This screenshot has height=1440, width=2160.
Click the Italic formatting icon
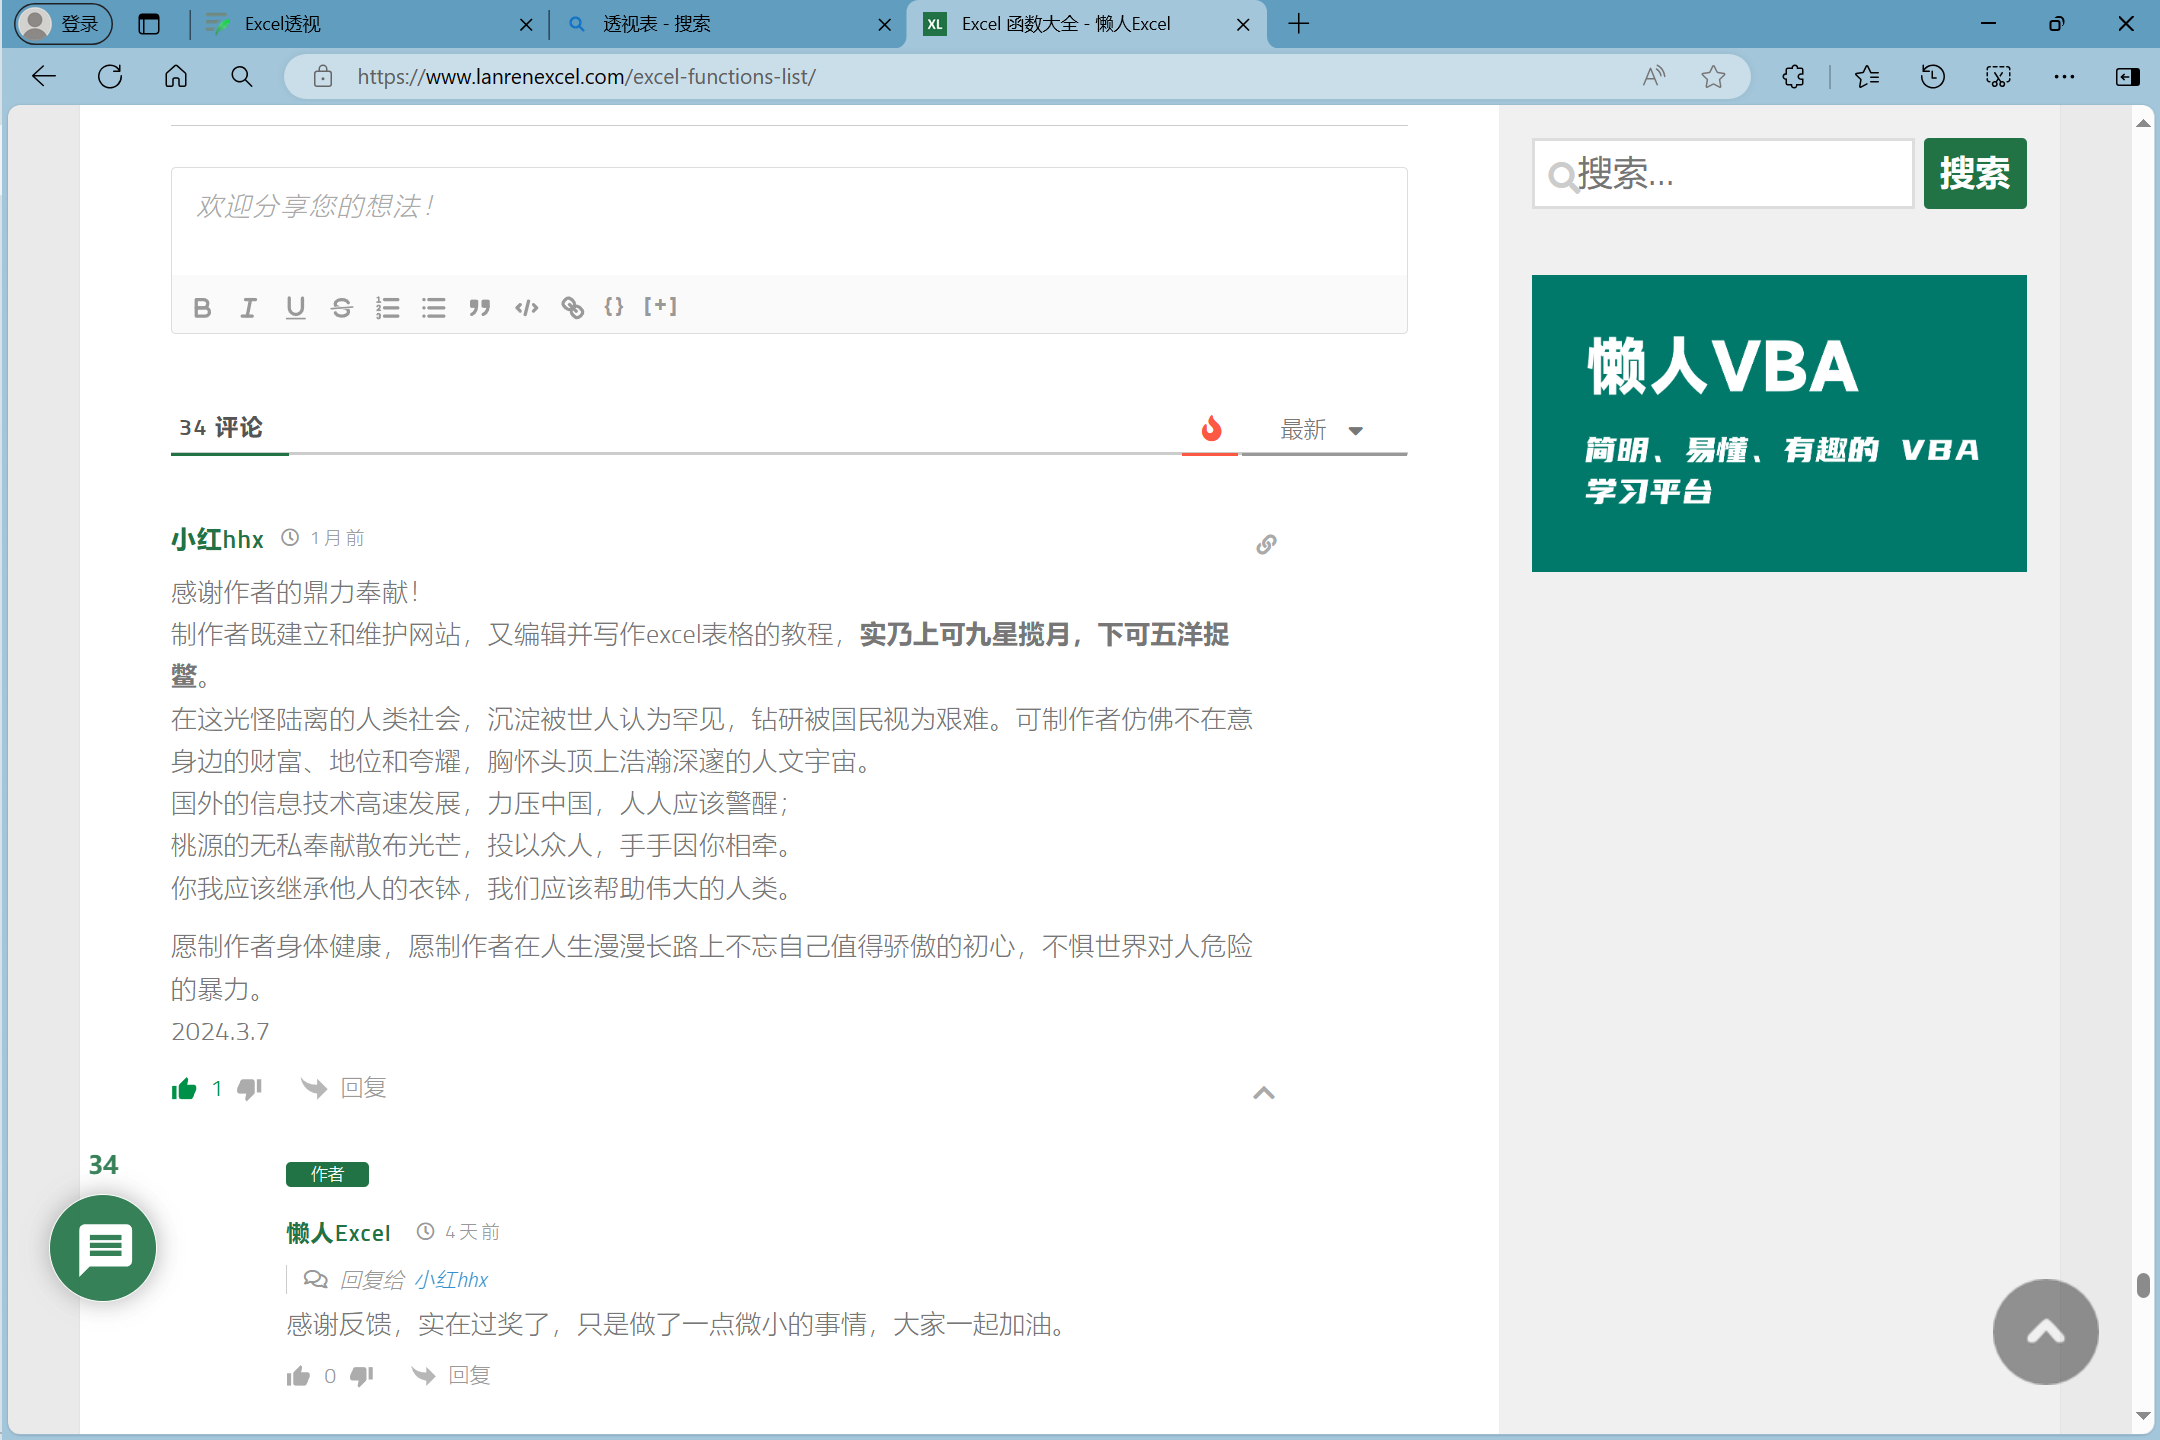click(x=248, y=308)
